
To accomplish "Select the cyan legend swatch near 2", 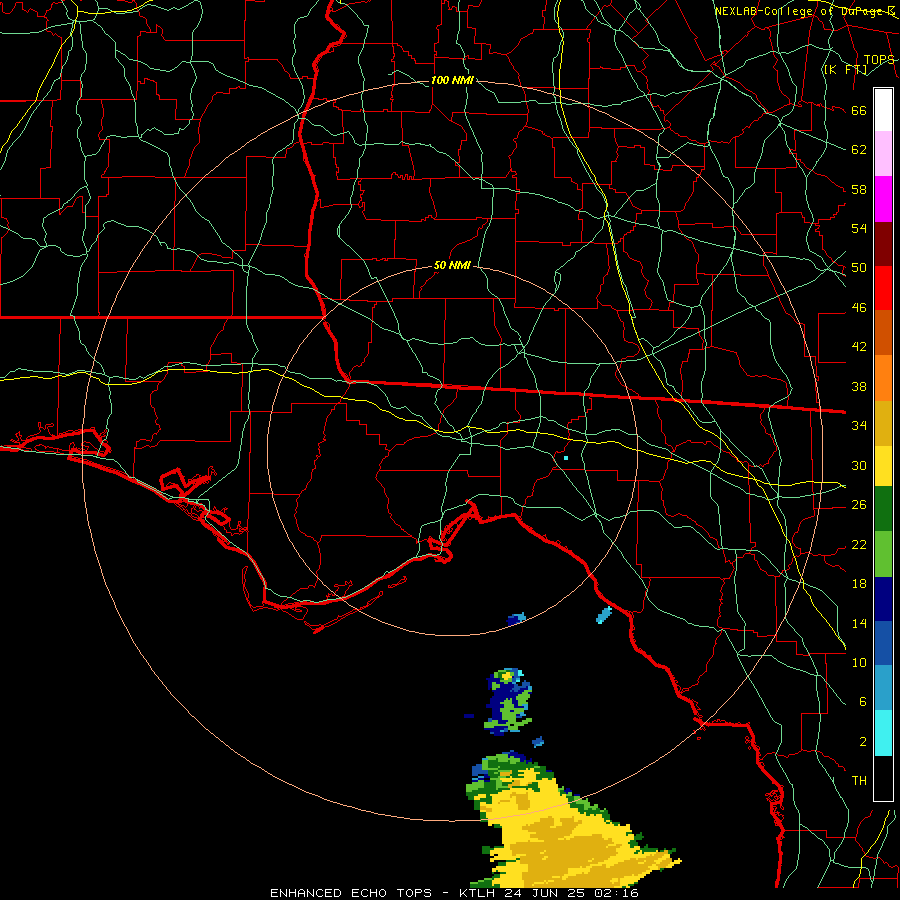I will (883, 733).
